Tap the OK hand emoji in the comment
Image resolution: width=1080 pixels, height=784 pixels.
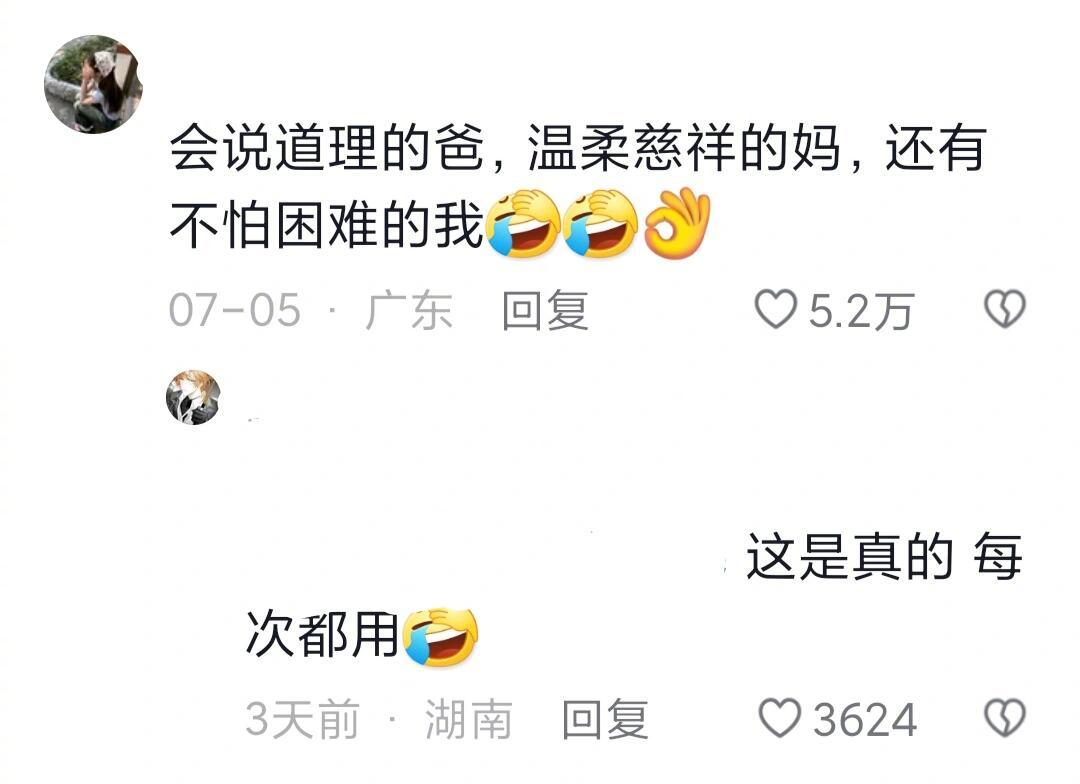click(677, 223)
